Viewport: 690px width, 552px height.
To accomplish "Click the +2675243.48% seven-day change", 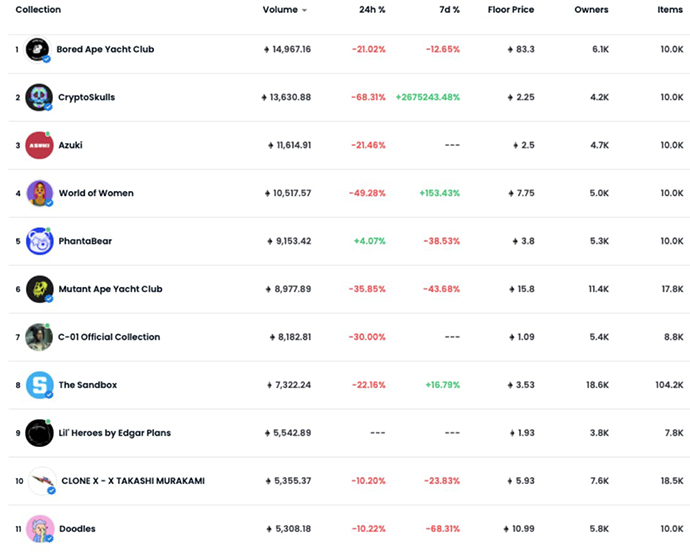I will (428, 97).
